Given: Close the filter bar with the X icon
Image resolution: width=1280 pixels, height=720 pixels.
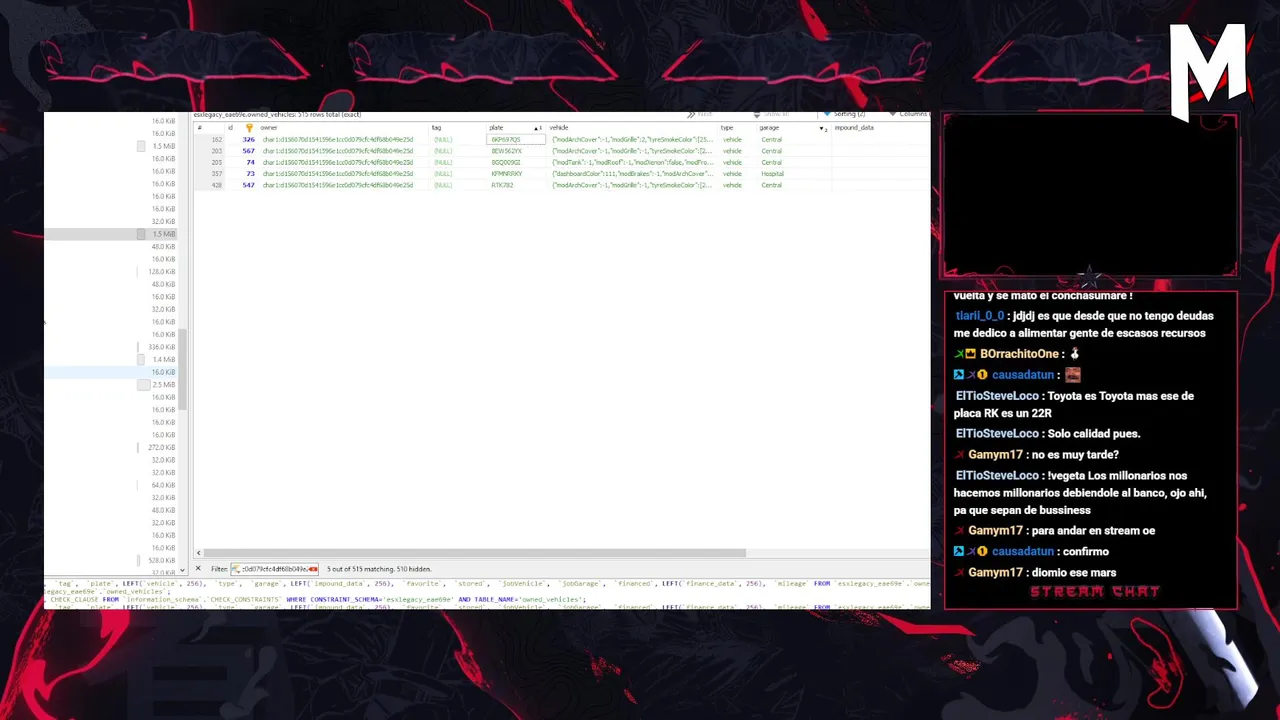Looking at the screenshot, I should [x=198, y=569].
